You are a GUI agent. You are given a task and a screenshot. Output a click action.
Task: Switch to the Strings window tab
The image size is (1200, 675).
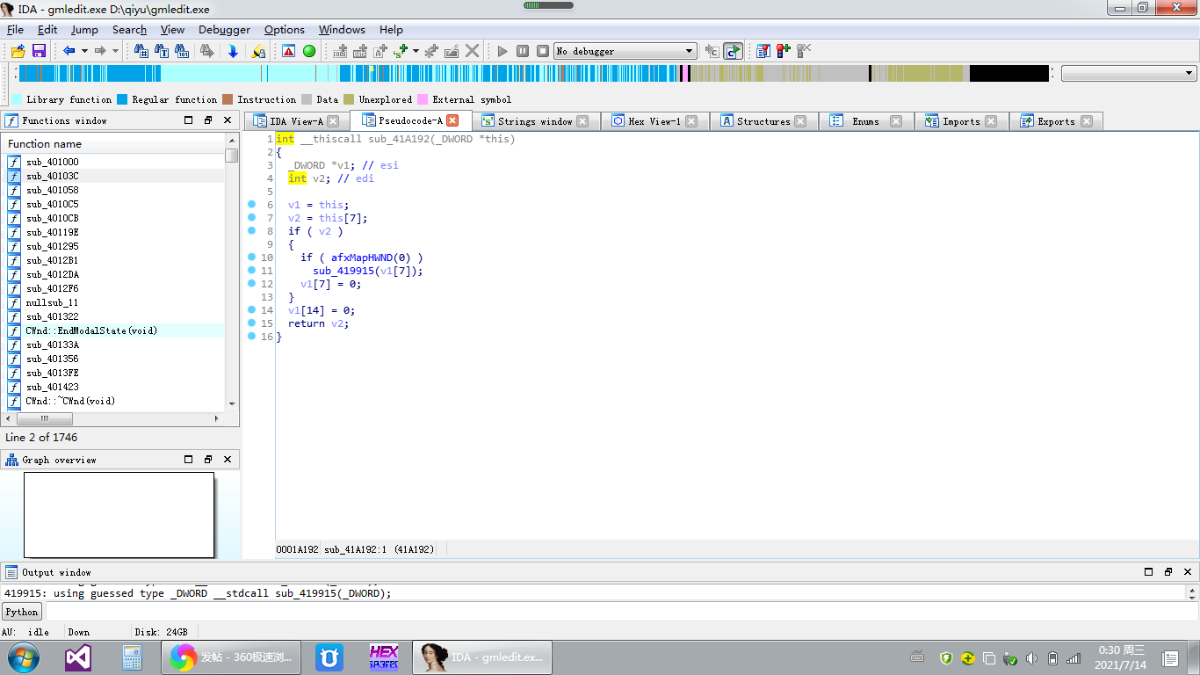click(535, 121)
